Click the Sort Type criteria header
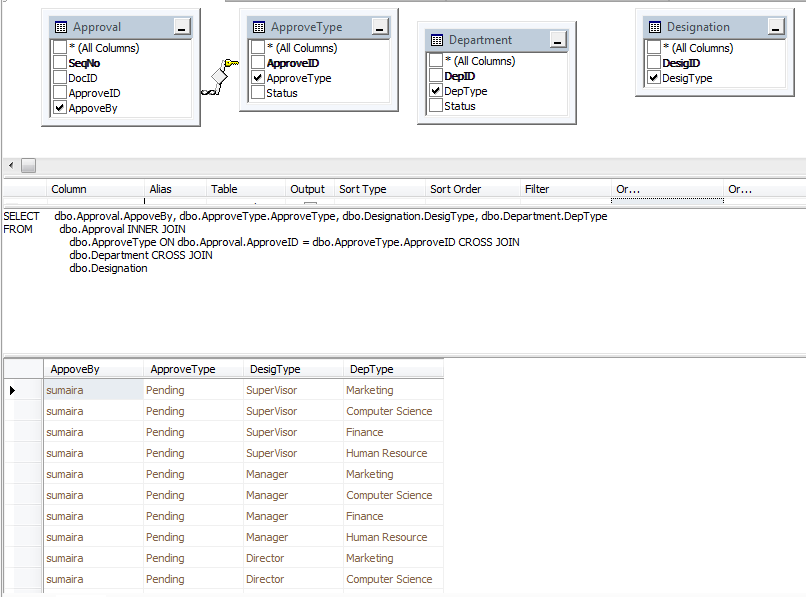 click(x=380, y=189)
